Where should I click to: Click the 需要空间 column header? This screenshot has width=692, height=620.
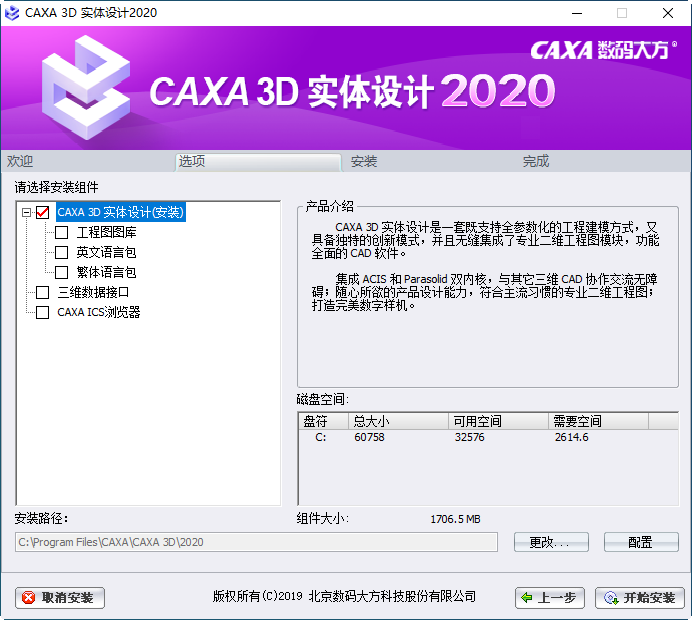tap(598, 421)
